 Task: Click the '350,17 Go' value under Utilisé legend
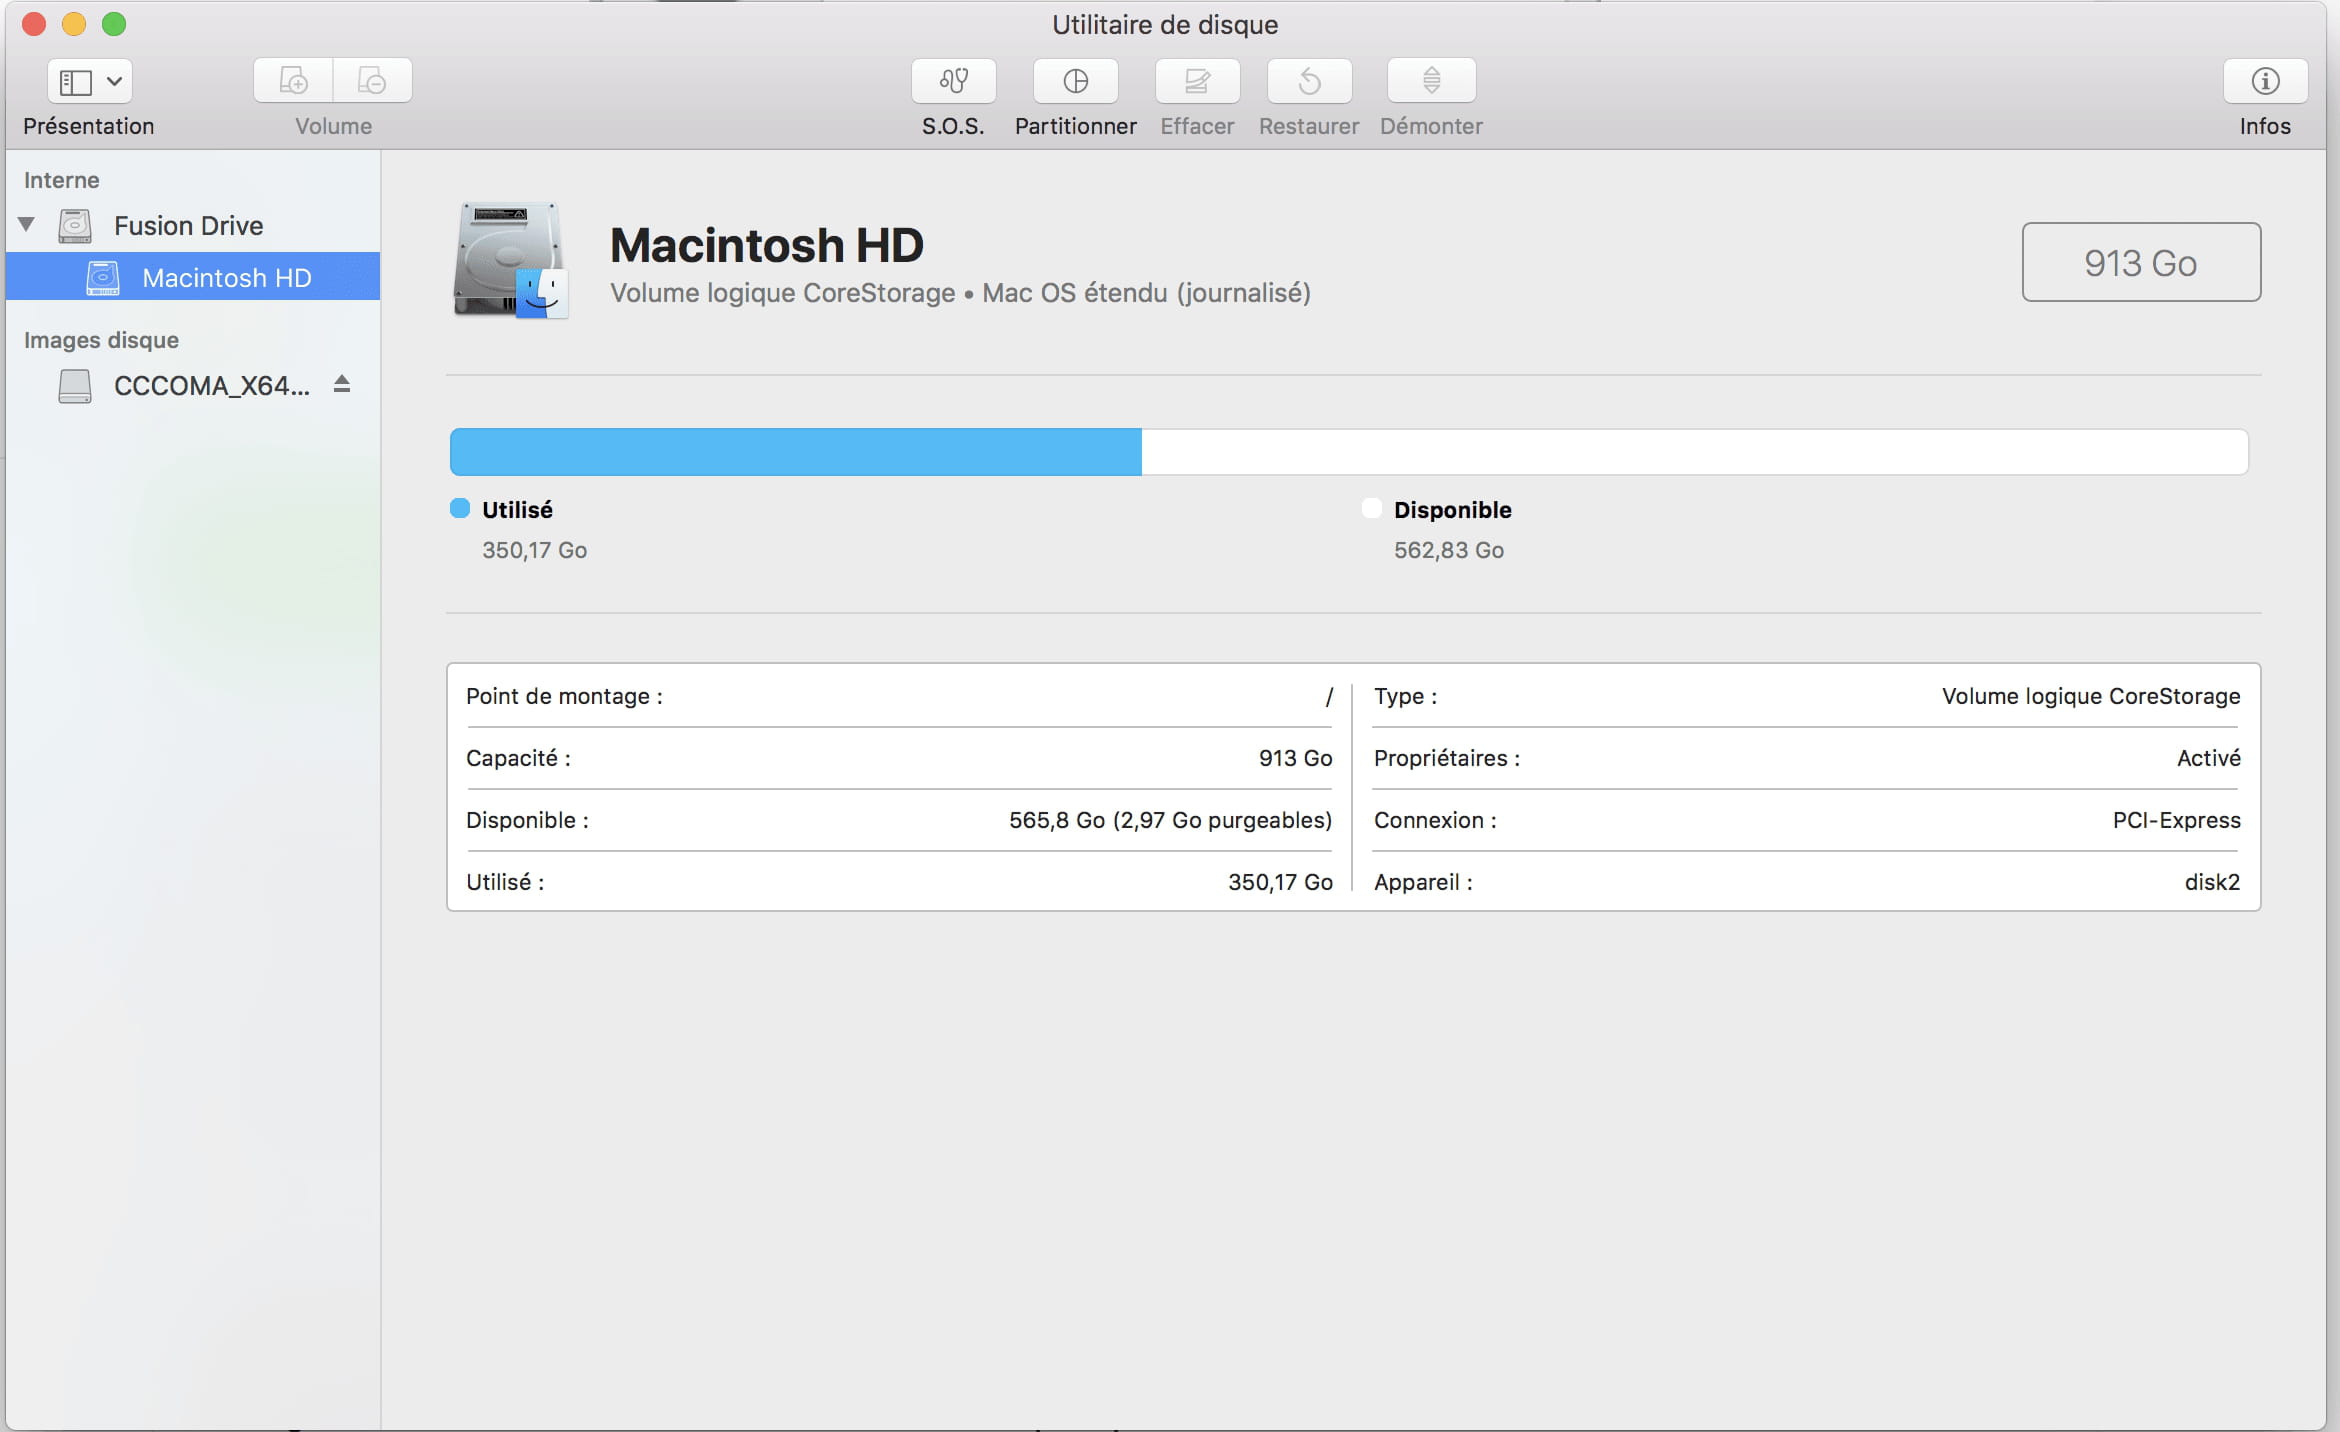(534, 550)
